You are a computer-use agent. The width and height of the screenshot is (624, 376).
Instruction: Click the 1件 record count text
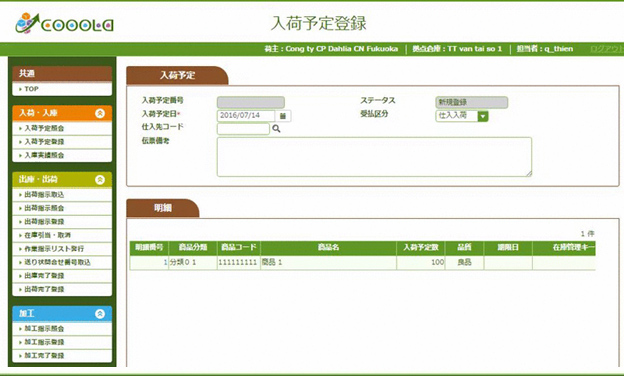coord(587,234)
